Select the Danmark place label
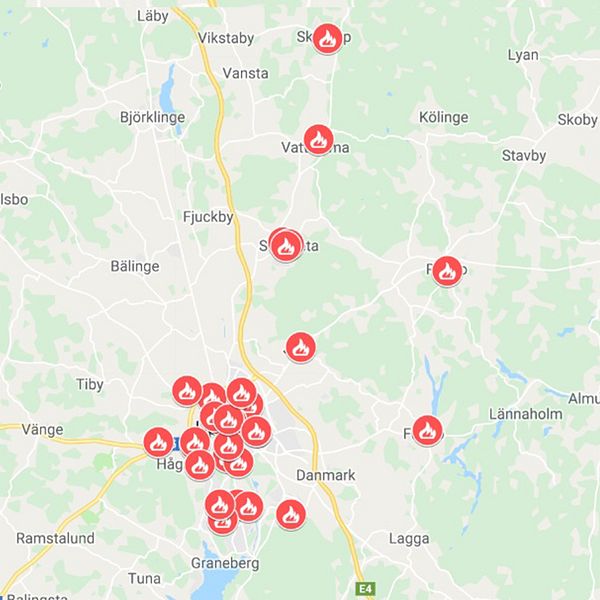The image size is (600, 600). pos(326,475)
